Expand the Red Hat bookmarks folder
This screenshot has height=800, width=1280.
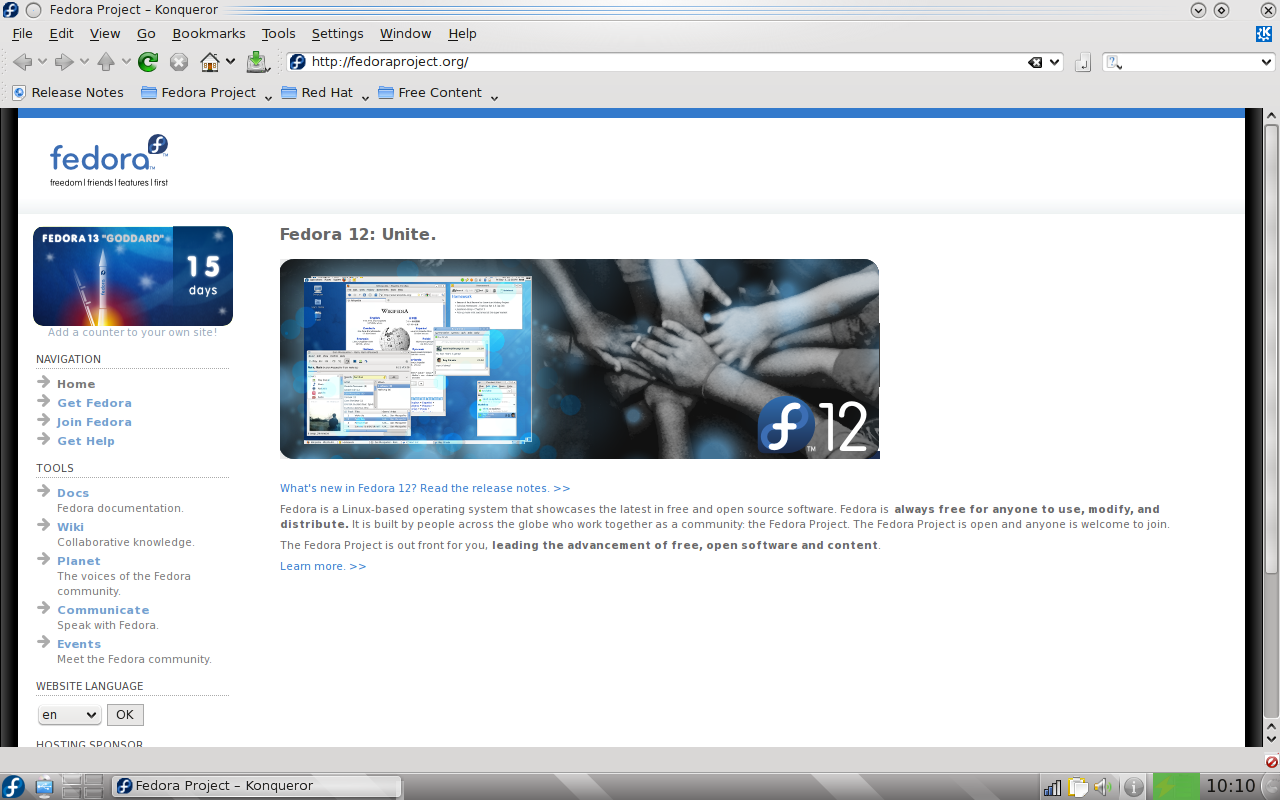[x=325, y=92]
